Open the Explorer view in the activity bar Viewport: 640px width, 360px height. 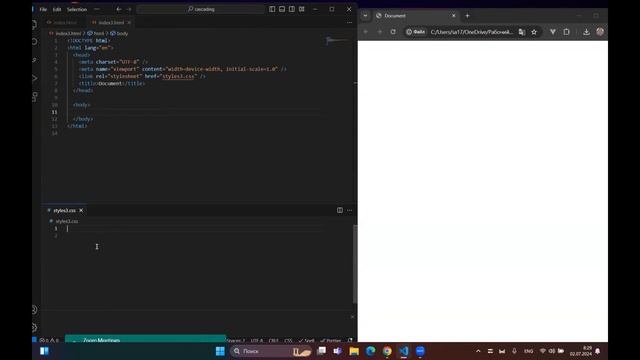click(35, 24)
